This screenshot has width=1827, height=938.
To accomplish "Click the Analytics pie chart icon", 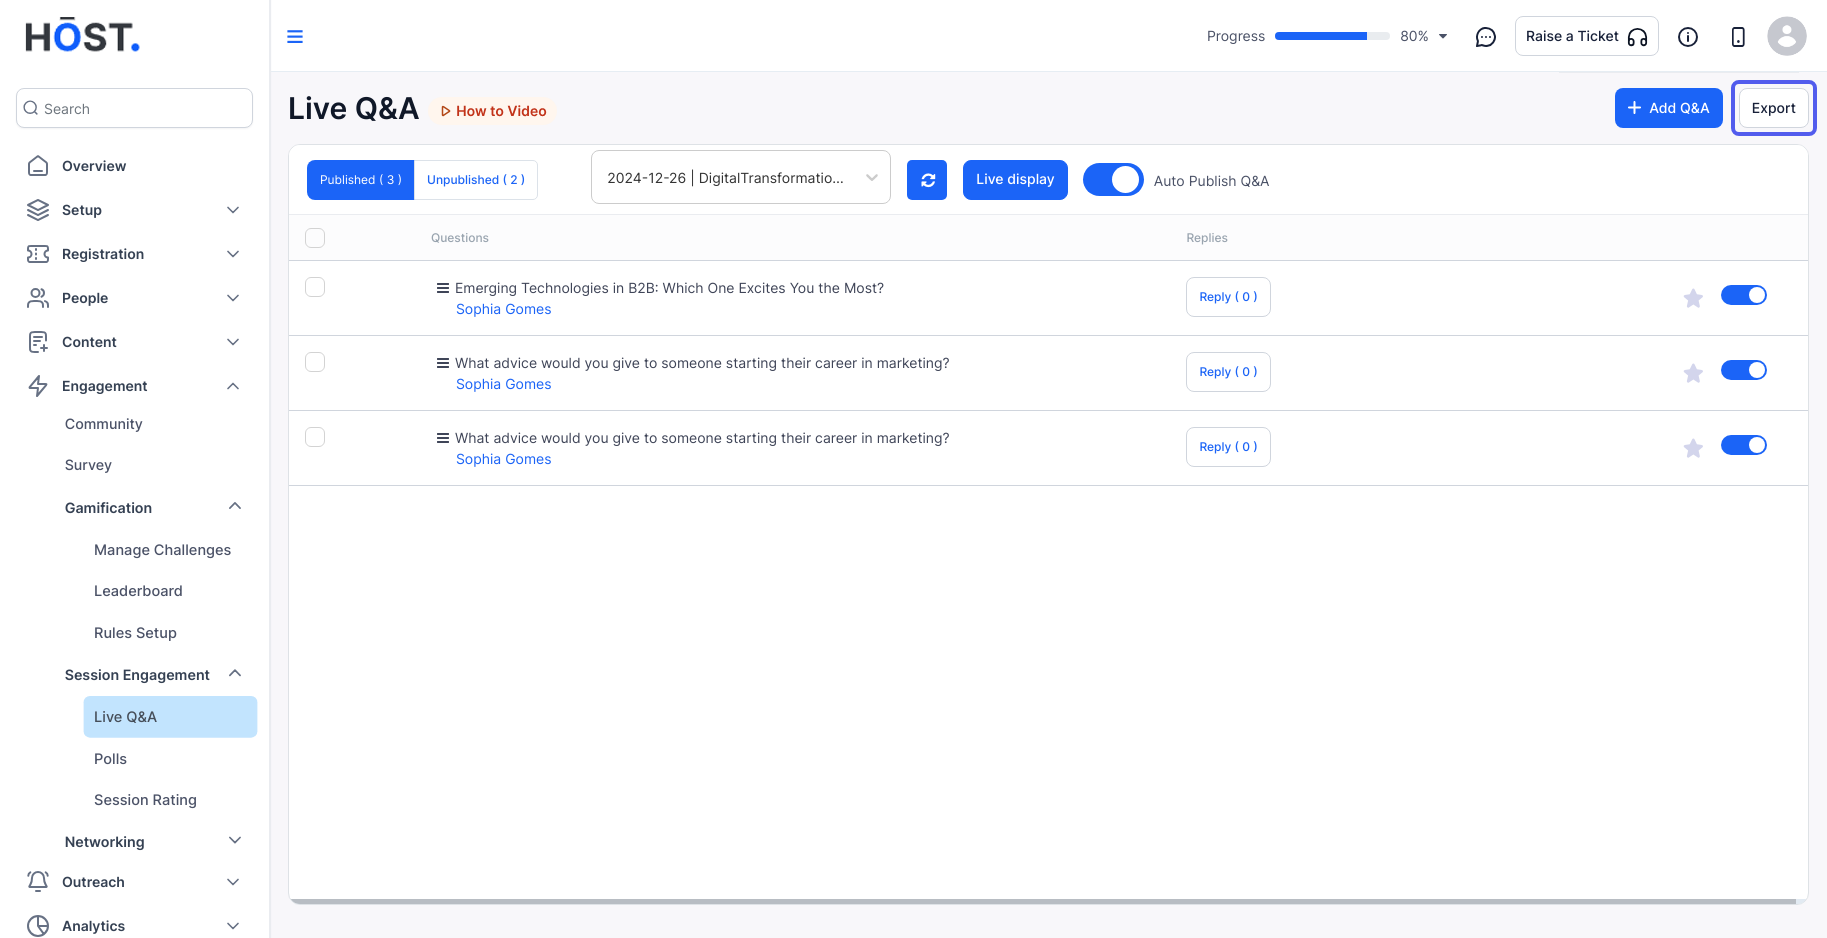I will (38, 926).
